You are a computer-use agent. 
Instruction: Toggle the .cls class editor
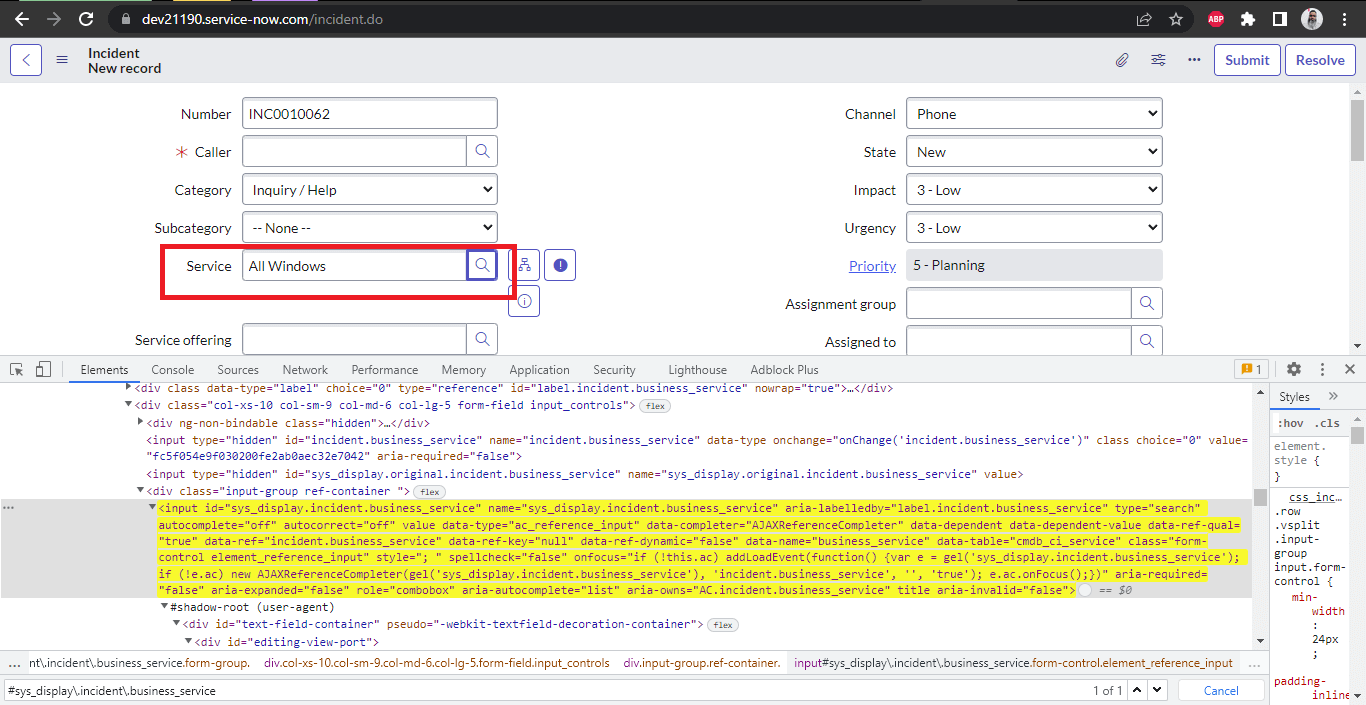pos(1327,423)
